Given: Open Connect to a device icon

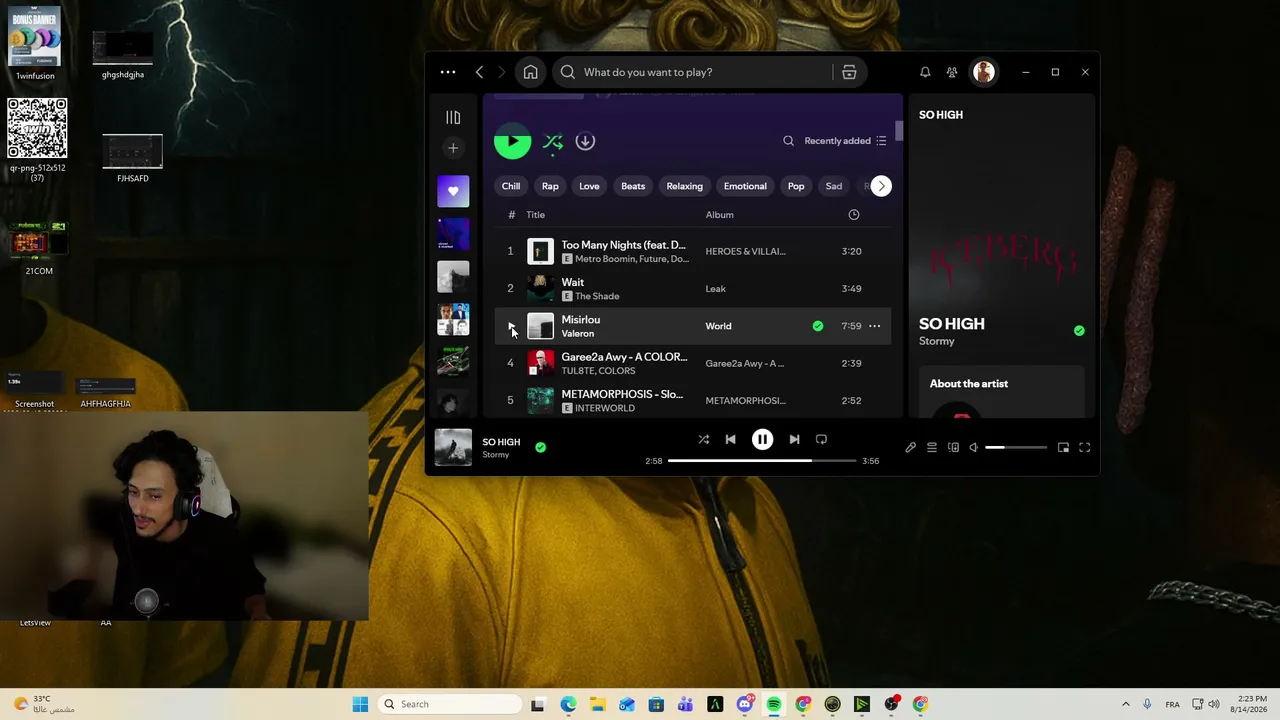Looking at the screenshot, I should (x=953, y=447).
